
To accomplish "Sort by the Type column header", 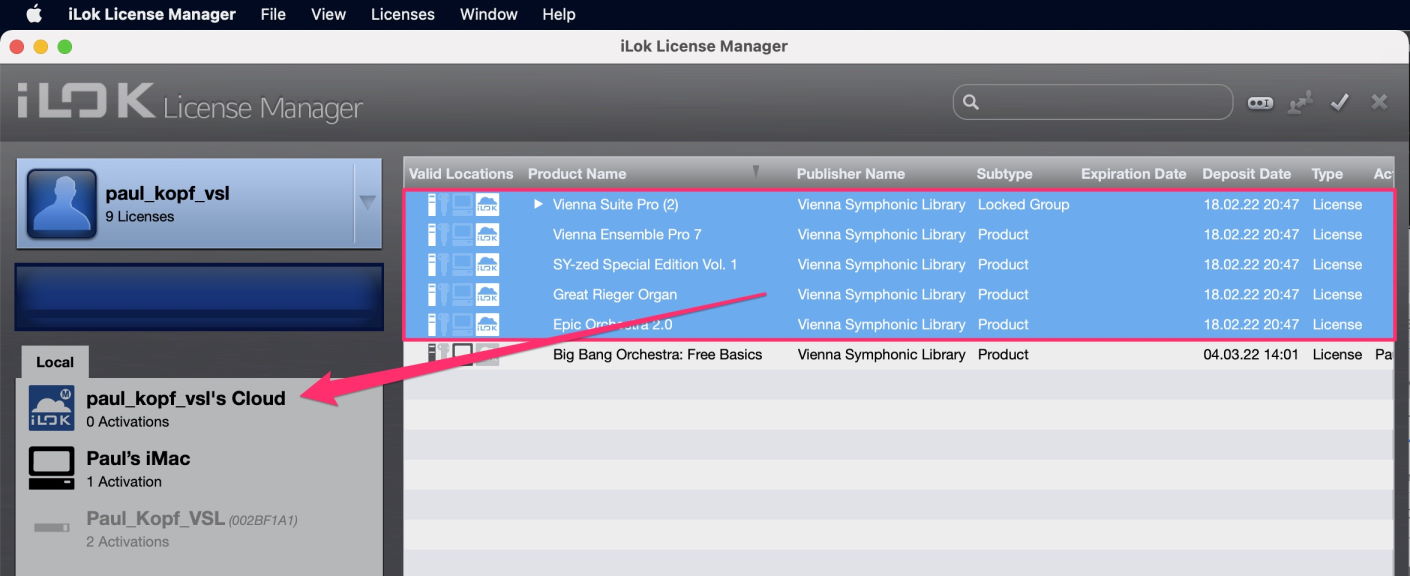I will 1327,174.
